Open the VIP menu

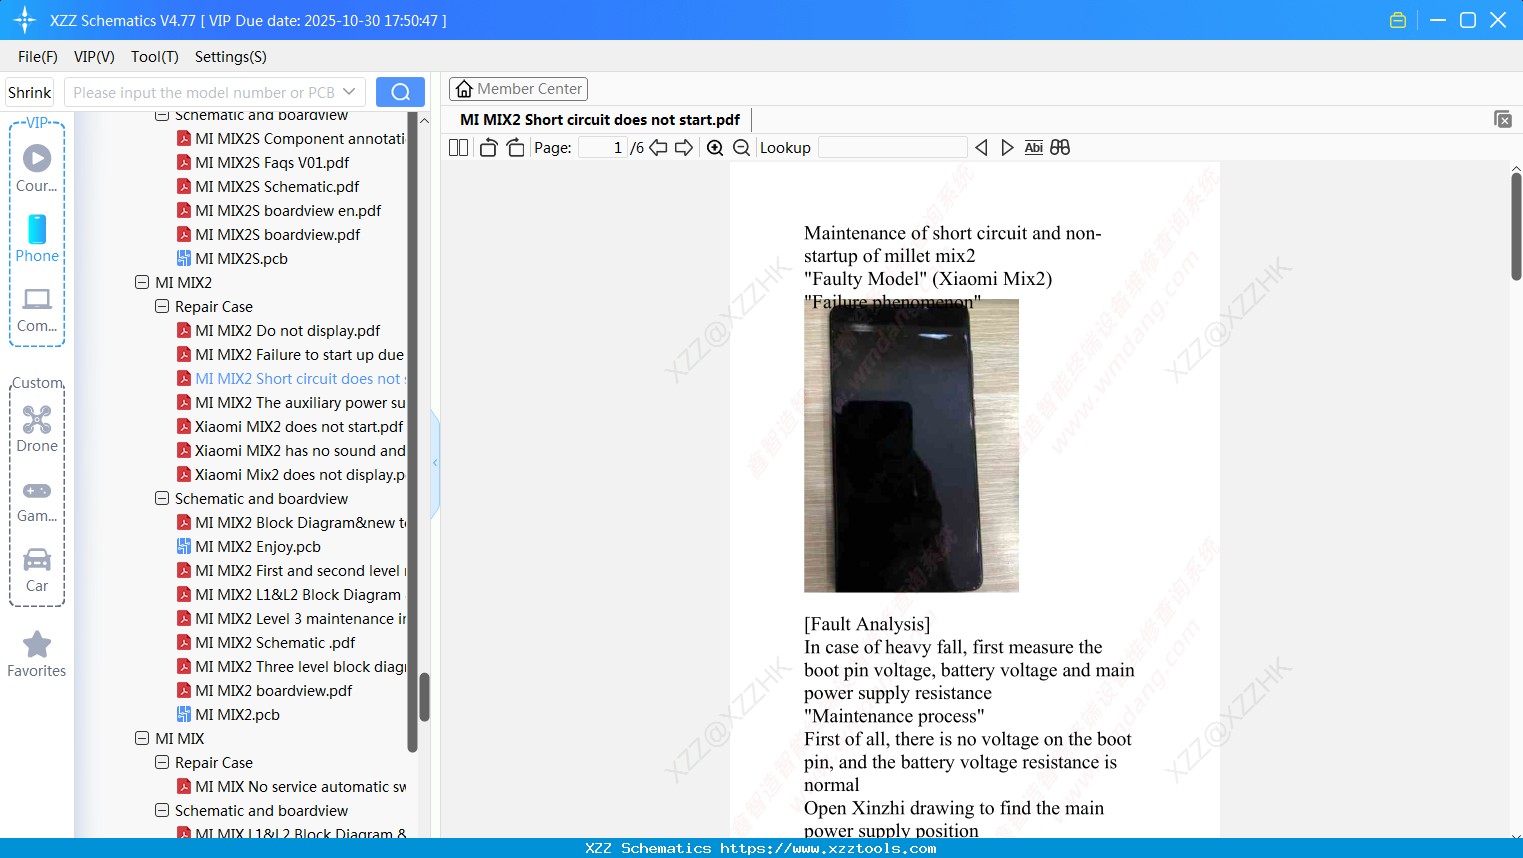pos(93,57)
